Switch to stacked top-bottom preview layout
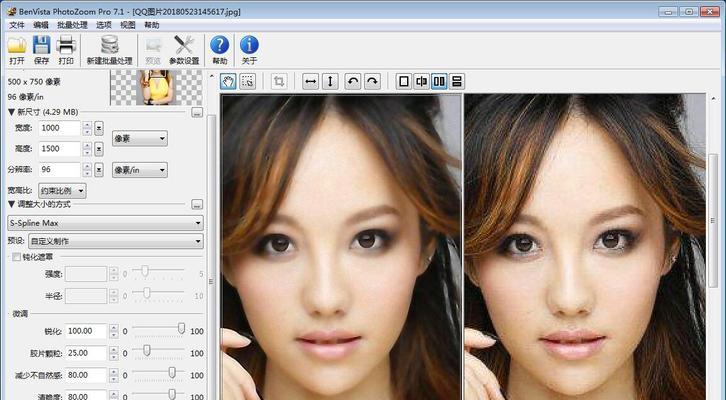 pos(457,81)
